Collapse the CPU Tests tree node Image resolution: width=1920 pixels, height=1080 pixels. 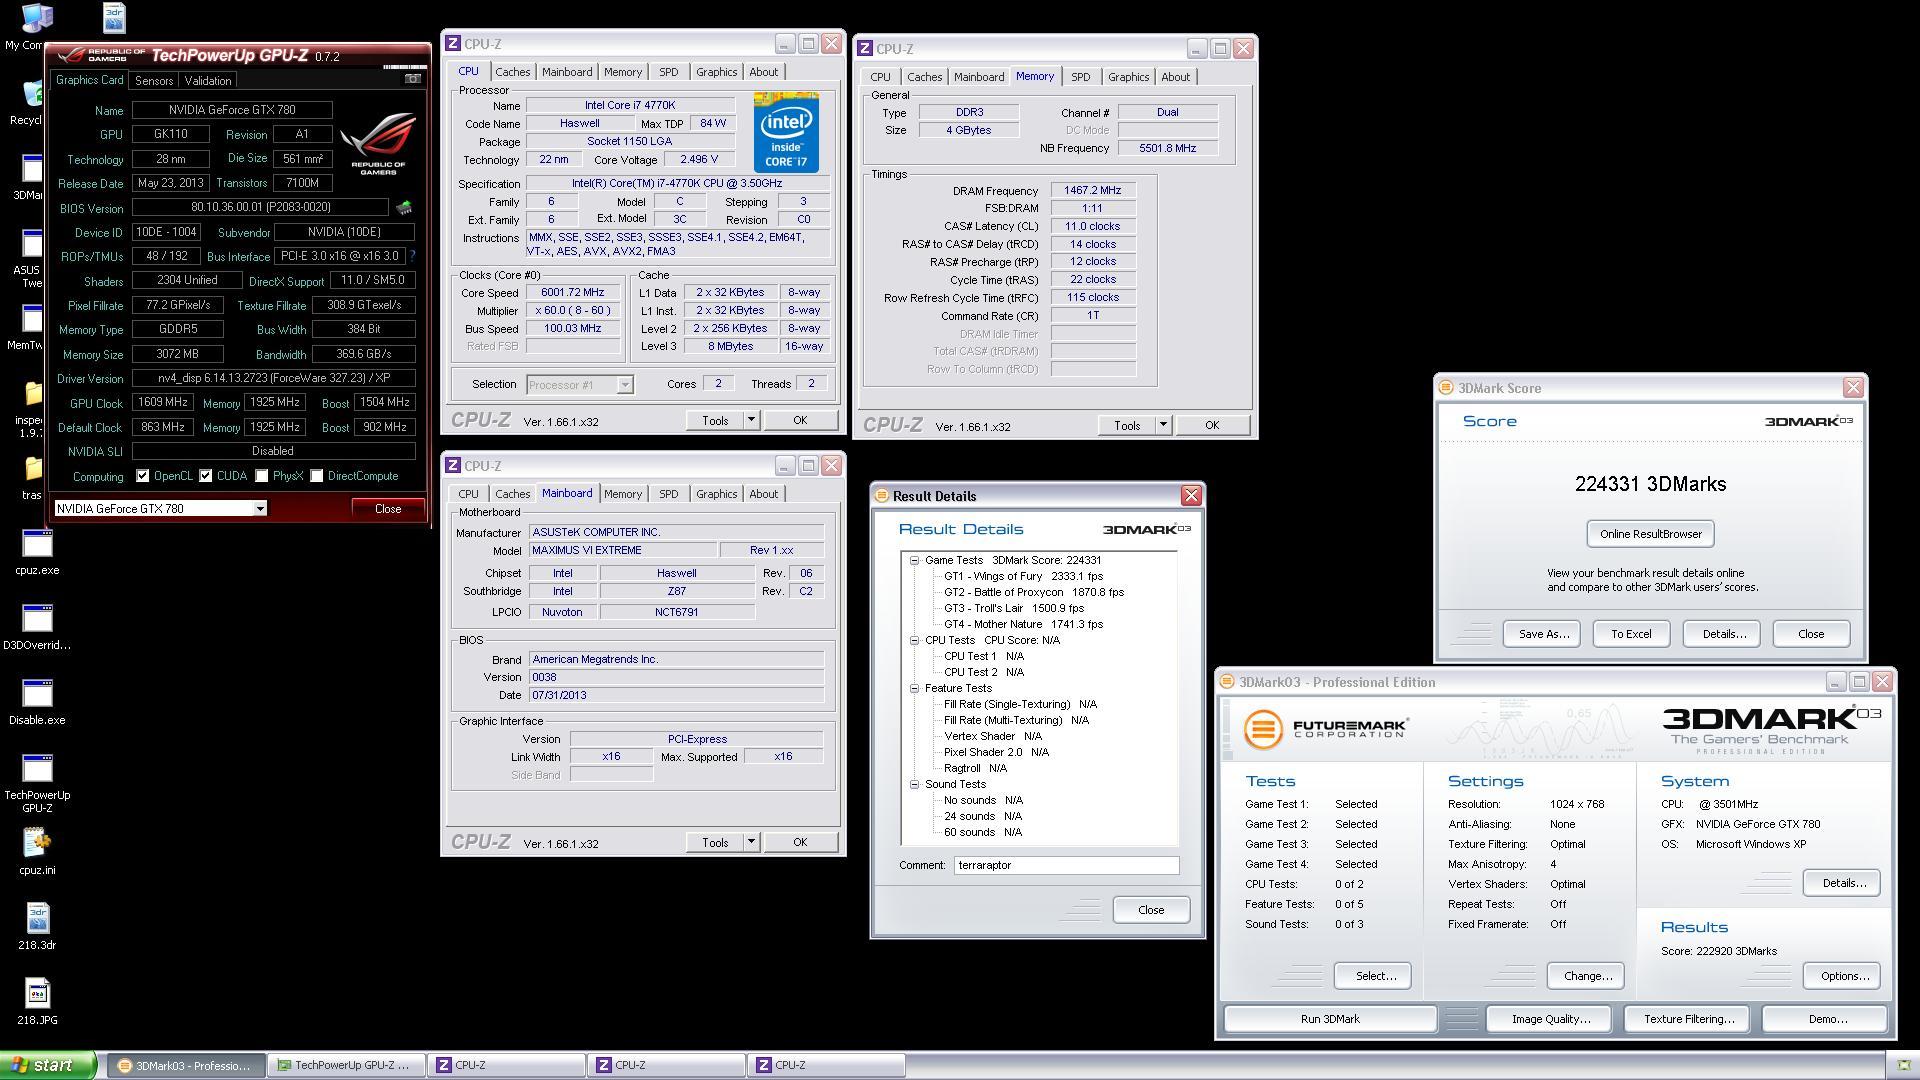914,641
